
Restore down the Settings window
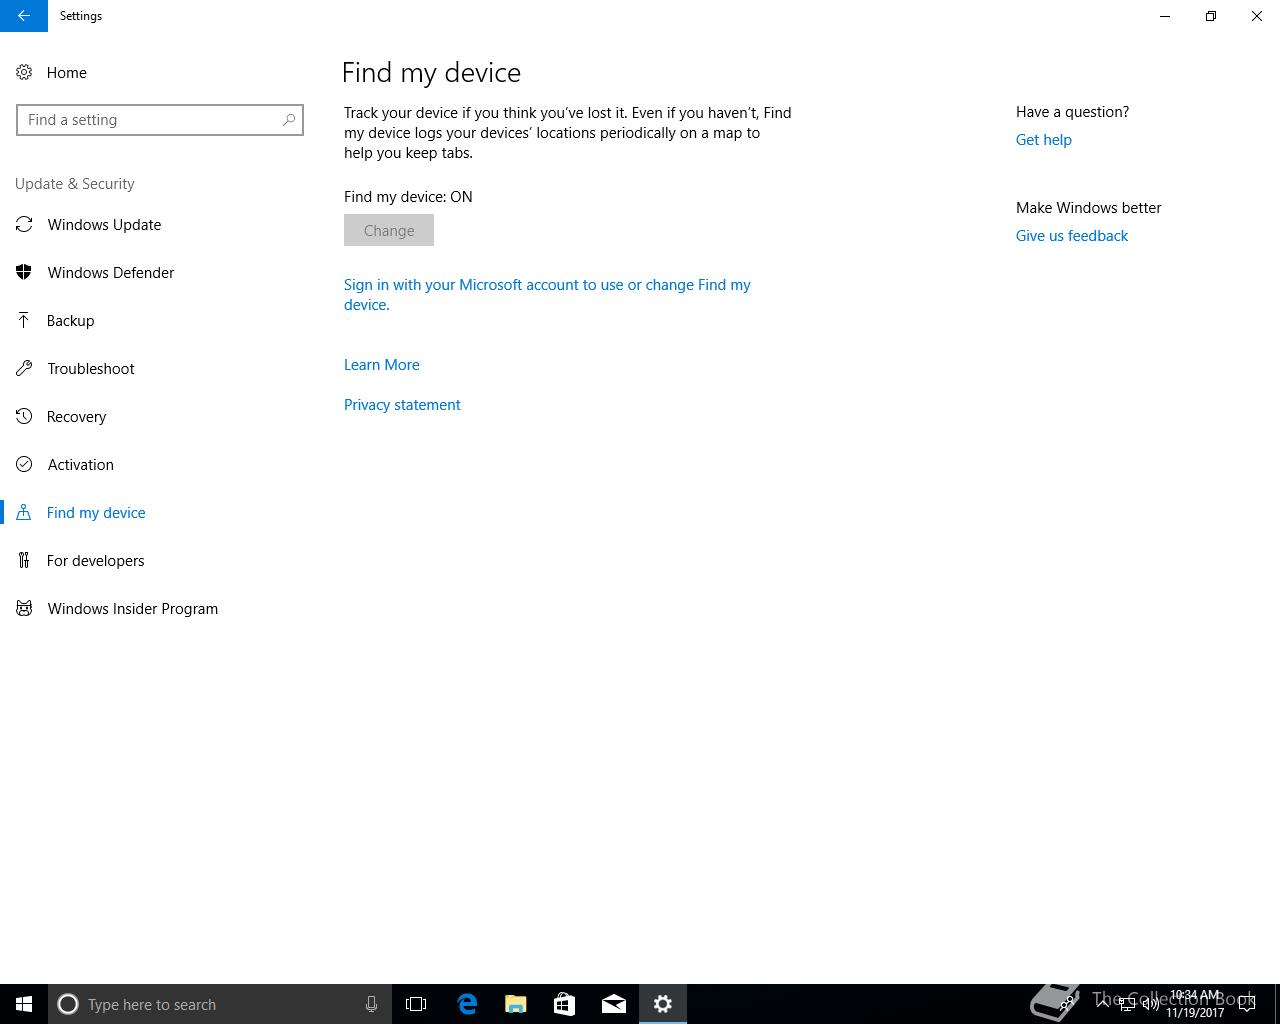1211,16
